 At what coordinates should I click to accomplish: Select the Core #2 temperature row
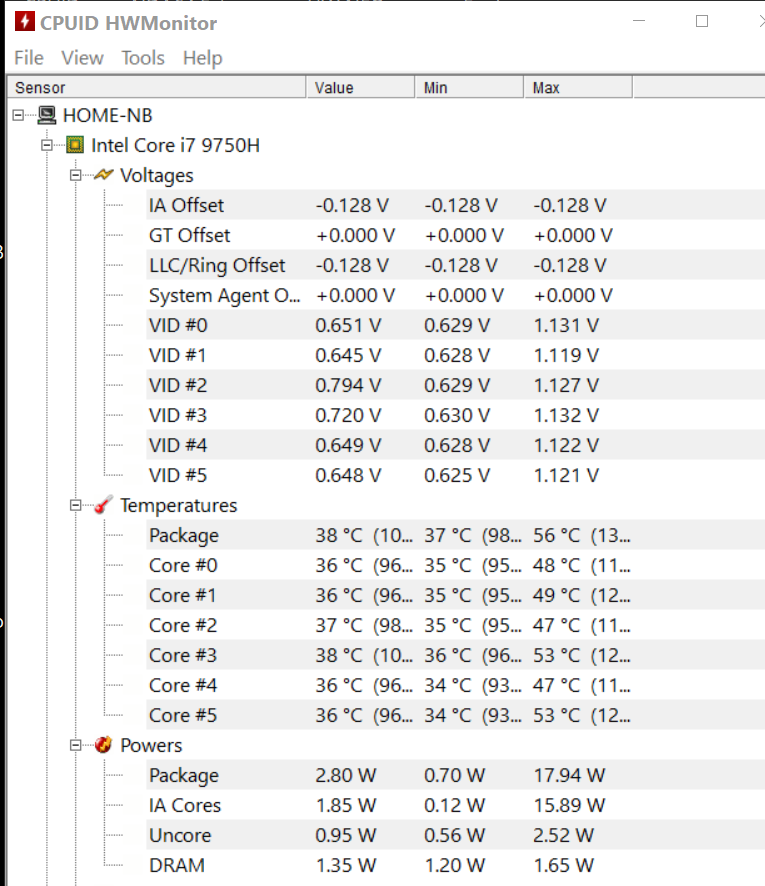[455, 625]
